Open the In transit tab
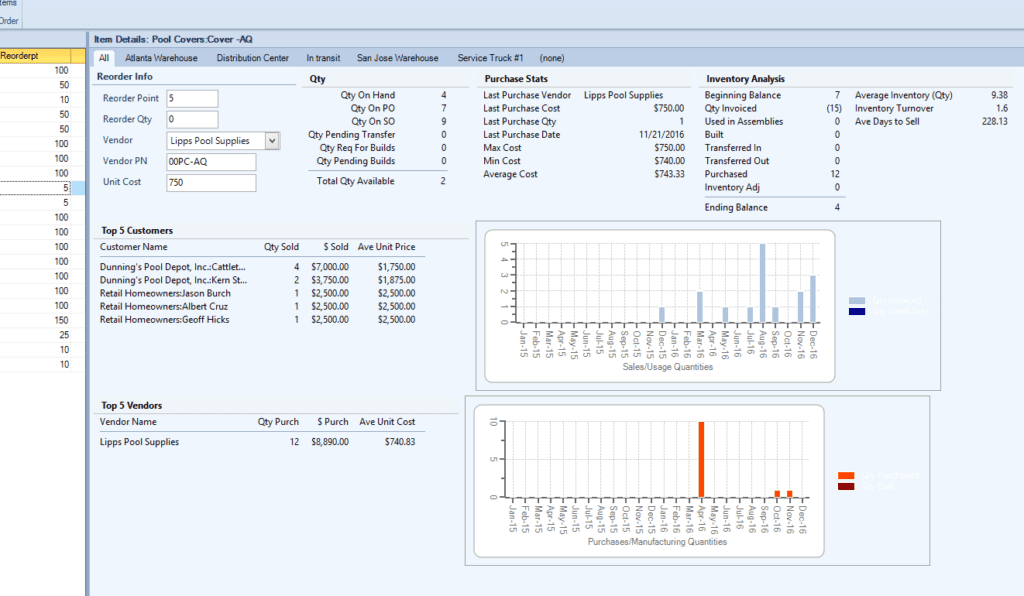The width and height of the screenshot is (1024, 596). 323,58
